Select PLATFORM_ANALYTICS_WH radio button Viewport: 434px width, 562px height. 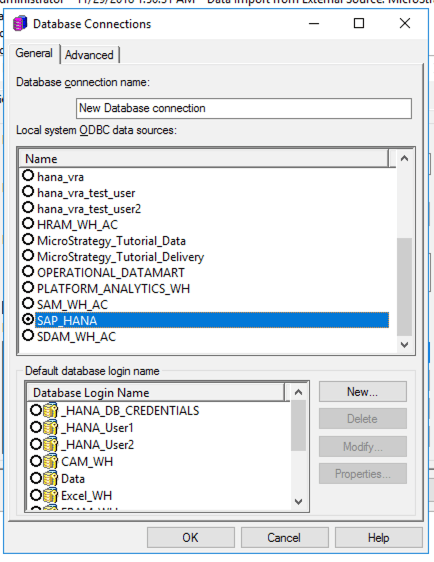[28, 287]
